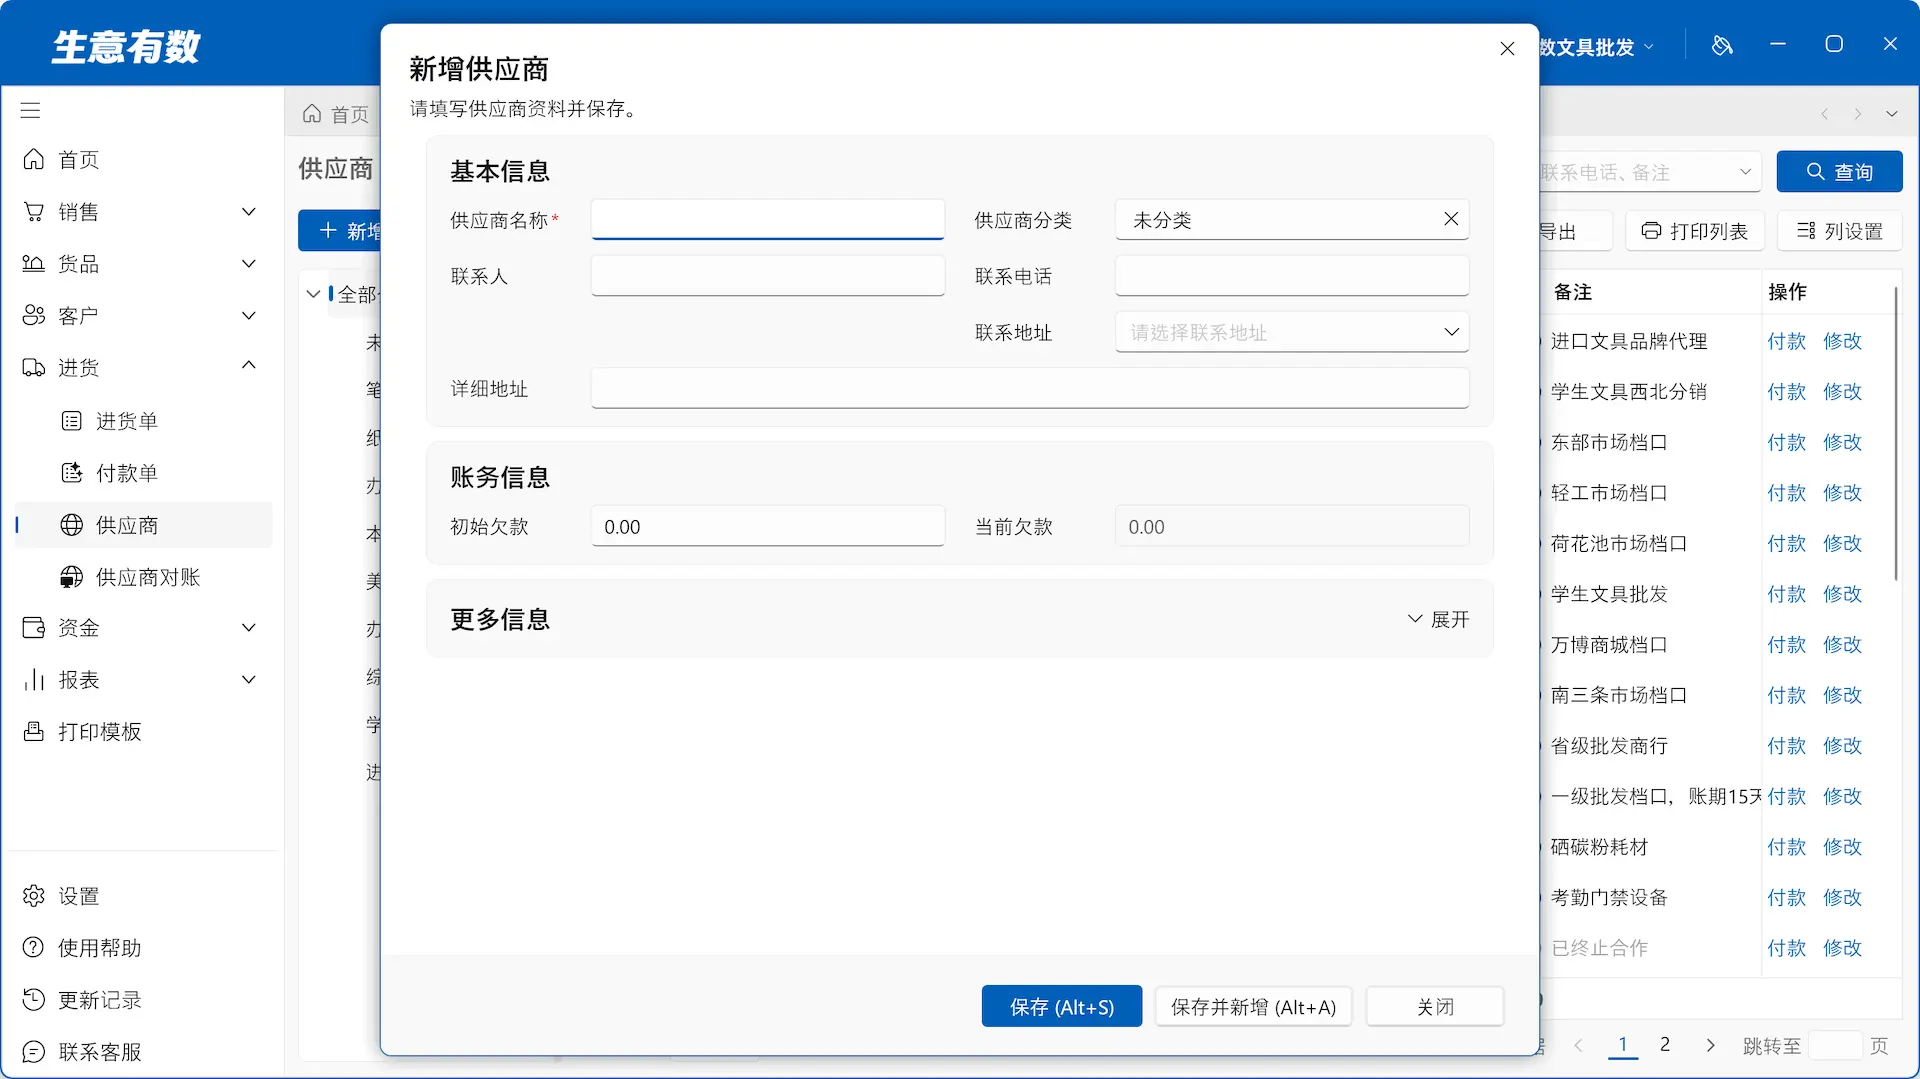Focus the 联系人 input field
The image size is (1920, 1079).
point(767,276)
